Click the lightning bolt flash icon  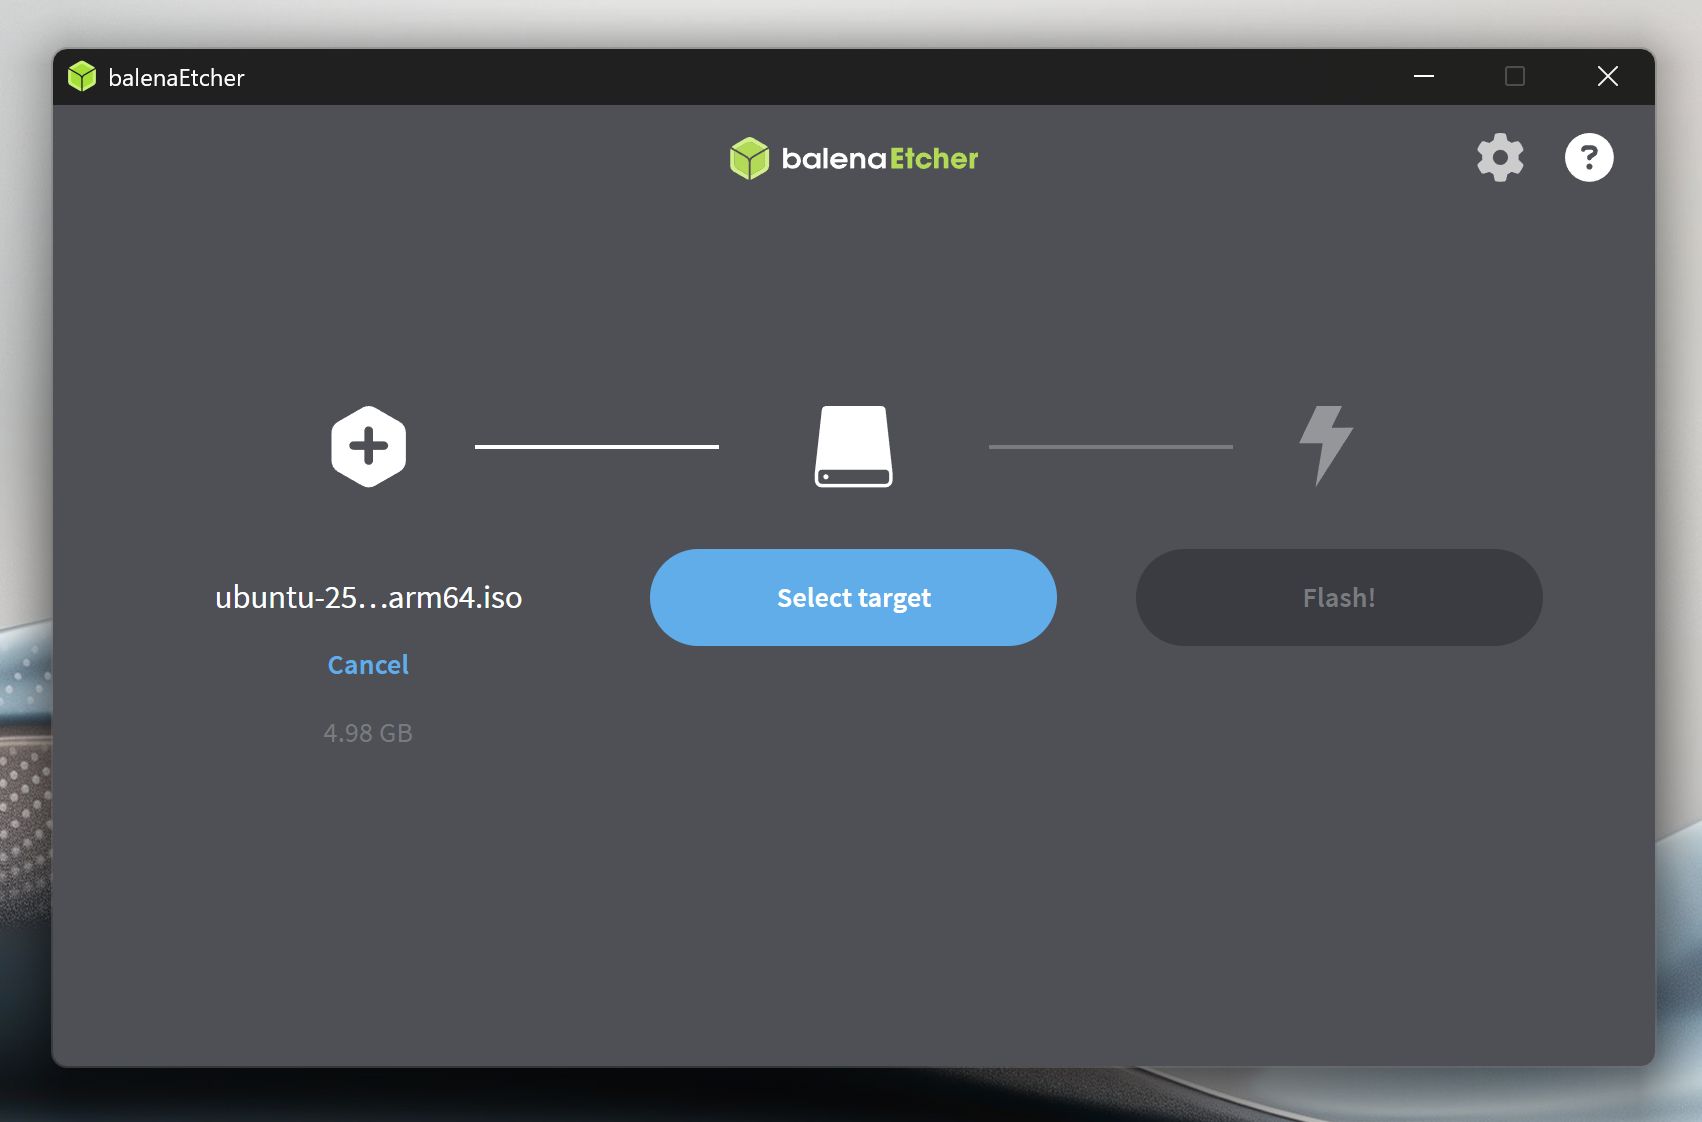pyautogui.click(x=1325, y=444)
